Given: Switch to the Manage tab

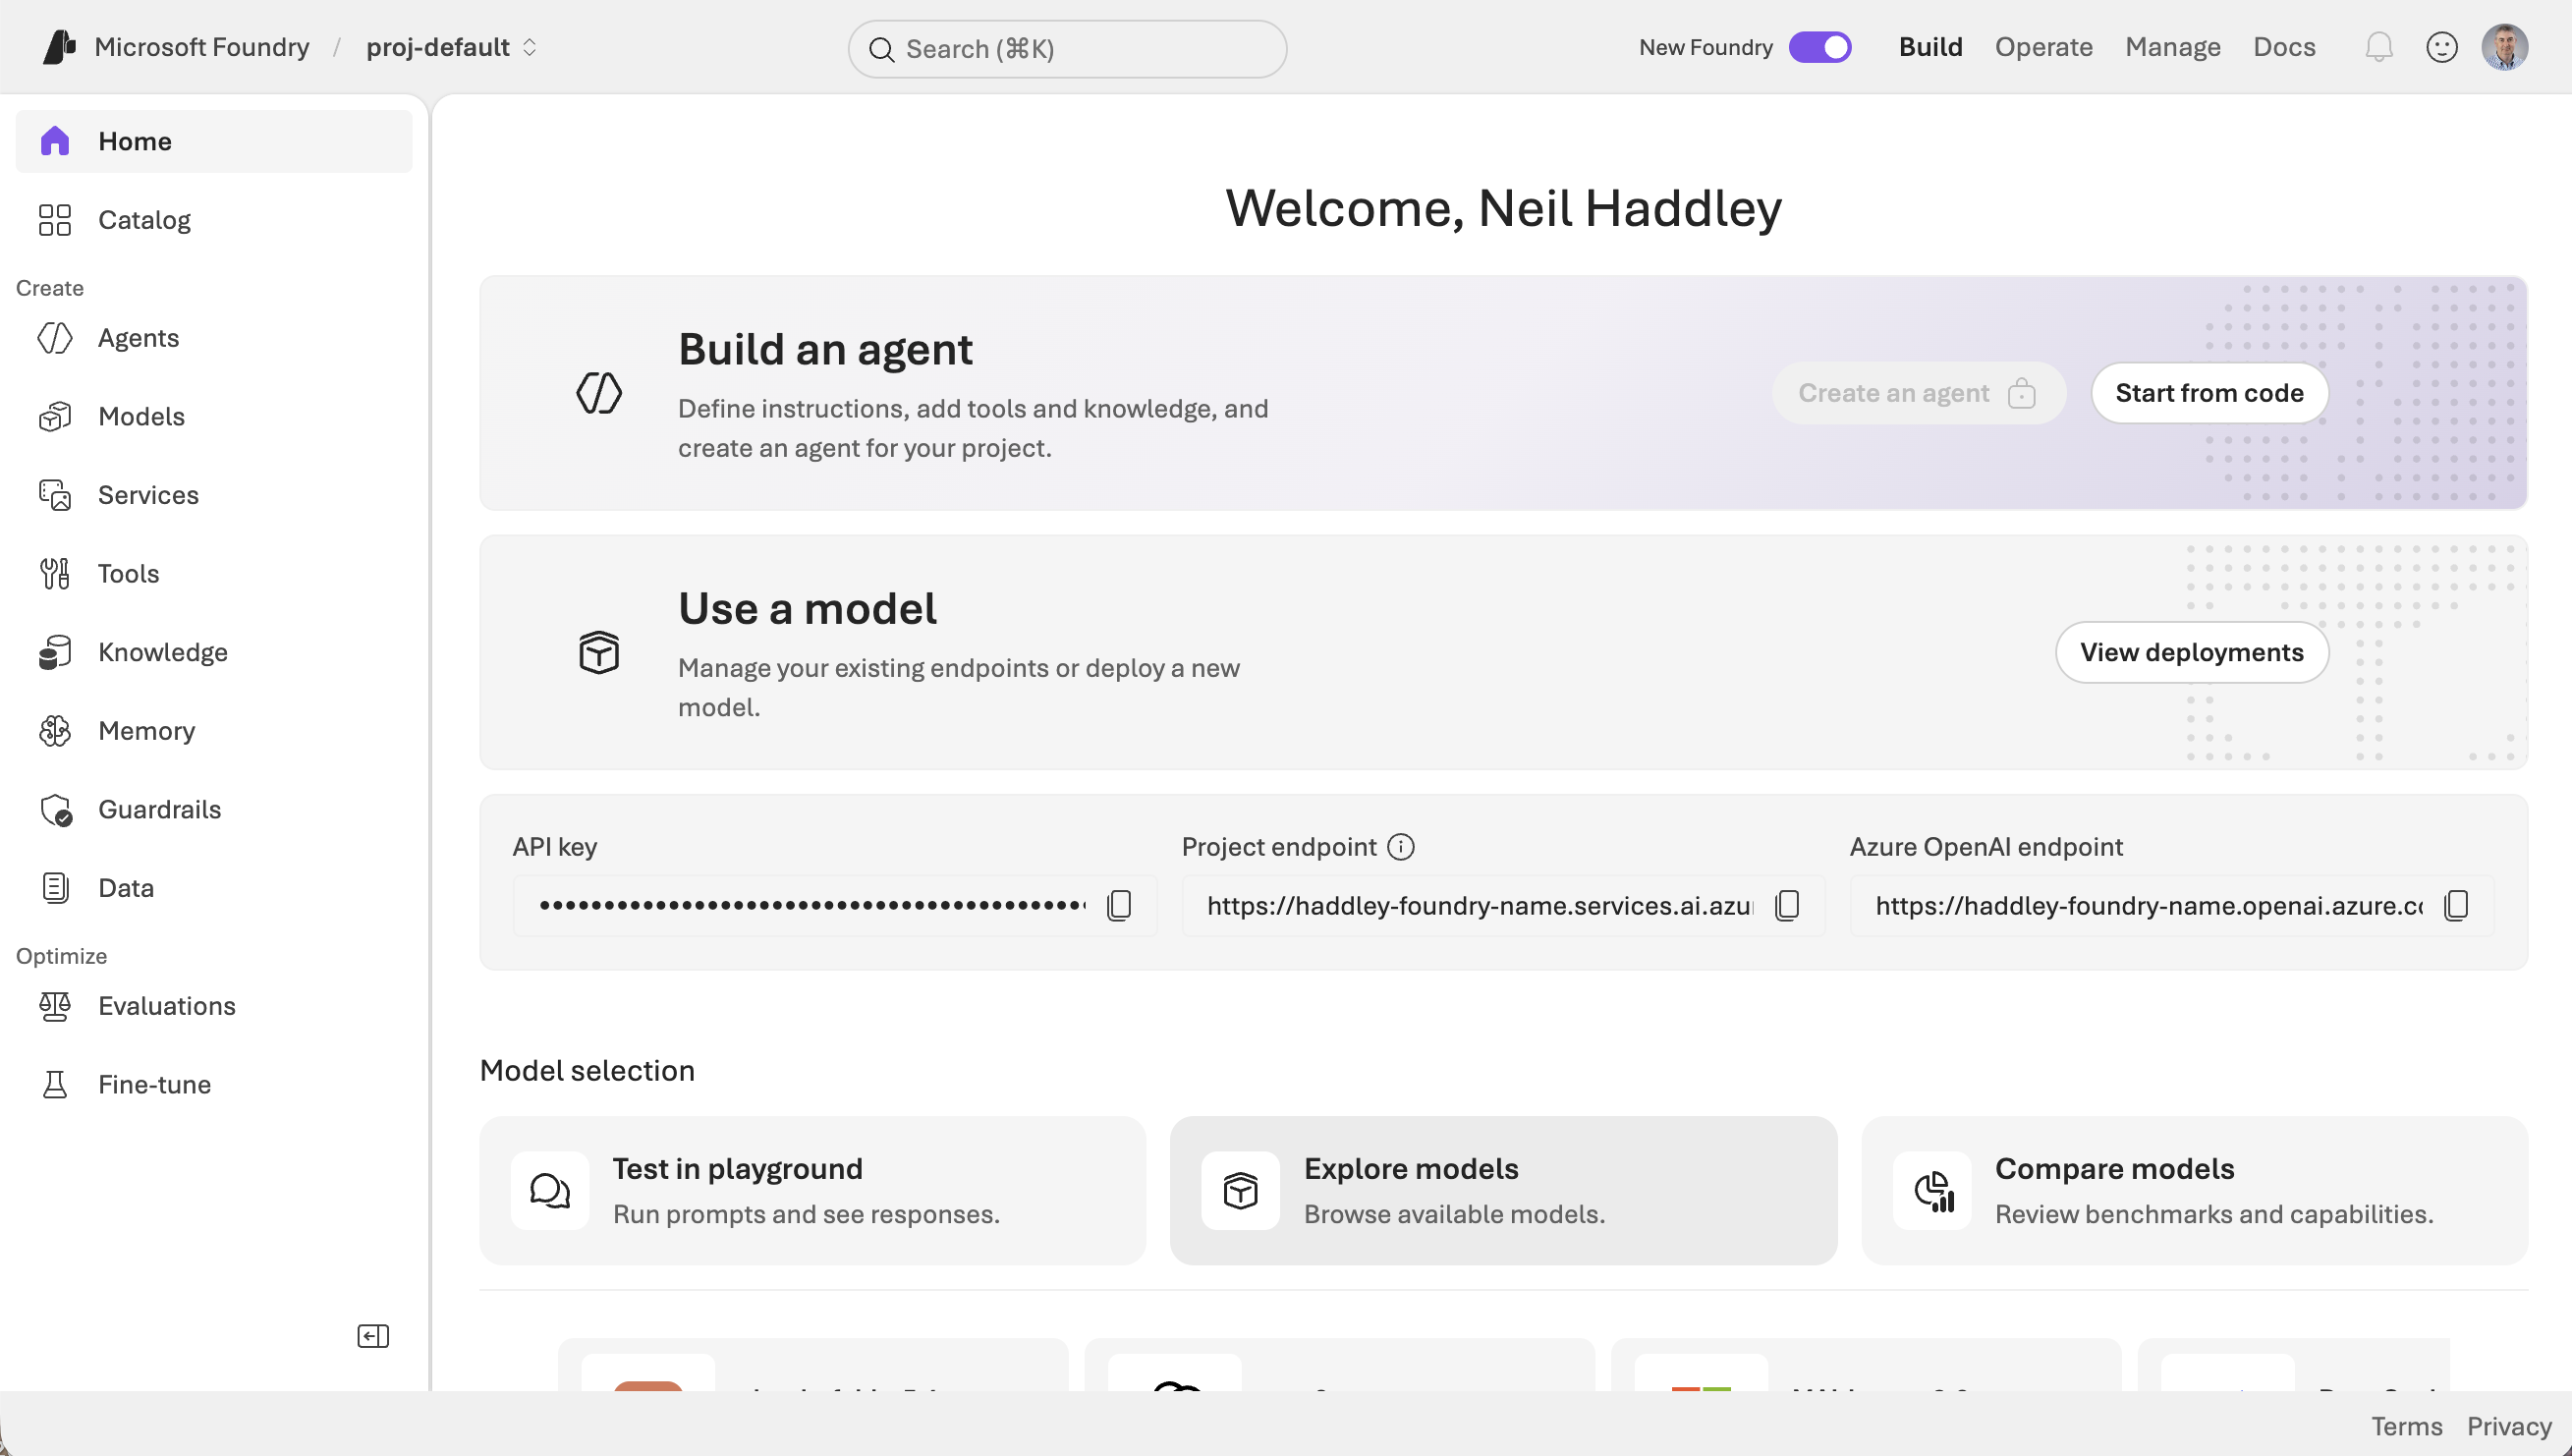Looking at the screenshot, I should tap(2173, 47).
